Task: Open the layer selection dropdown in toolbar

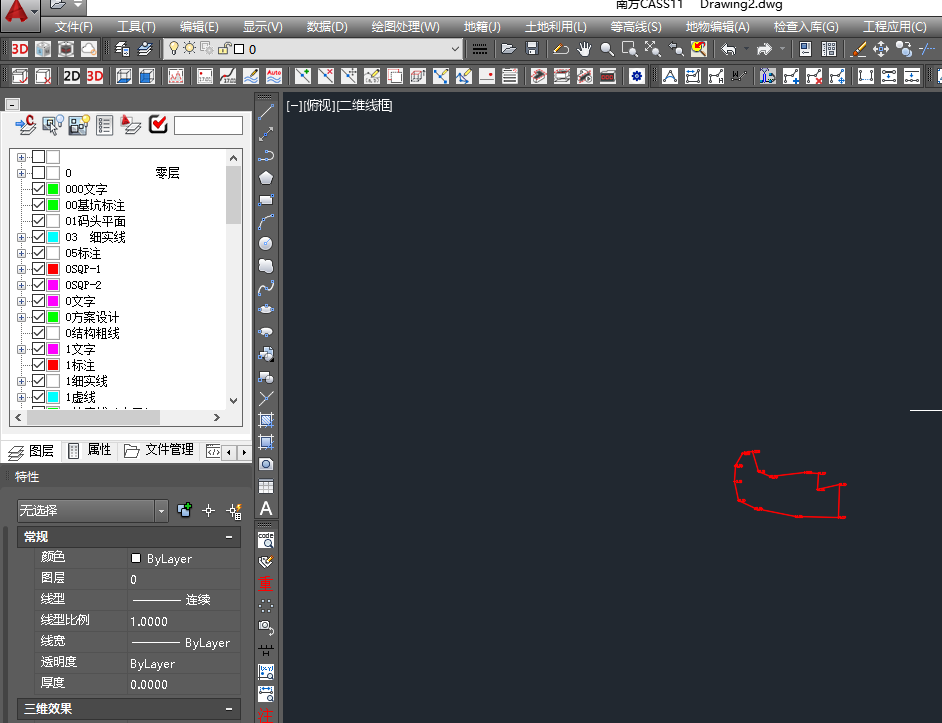Action: coord(455,49)
